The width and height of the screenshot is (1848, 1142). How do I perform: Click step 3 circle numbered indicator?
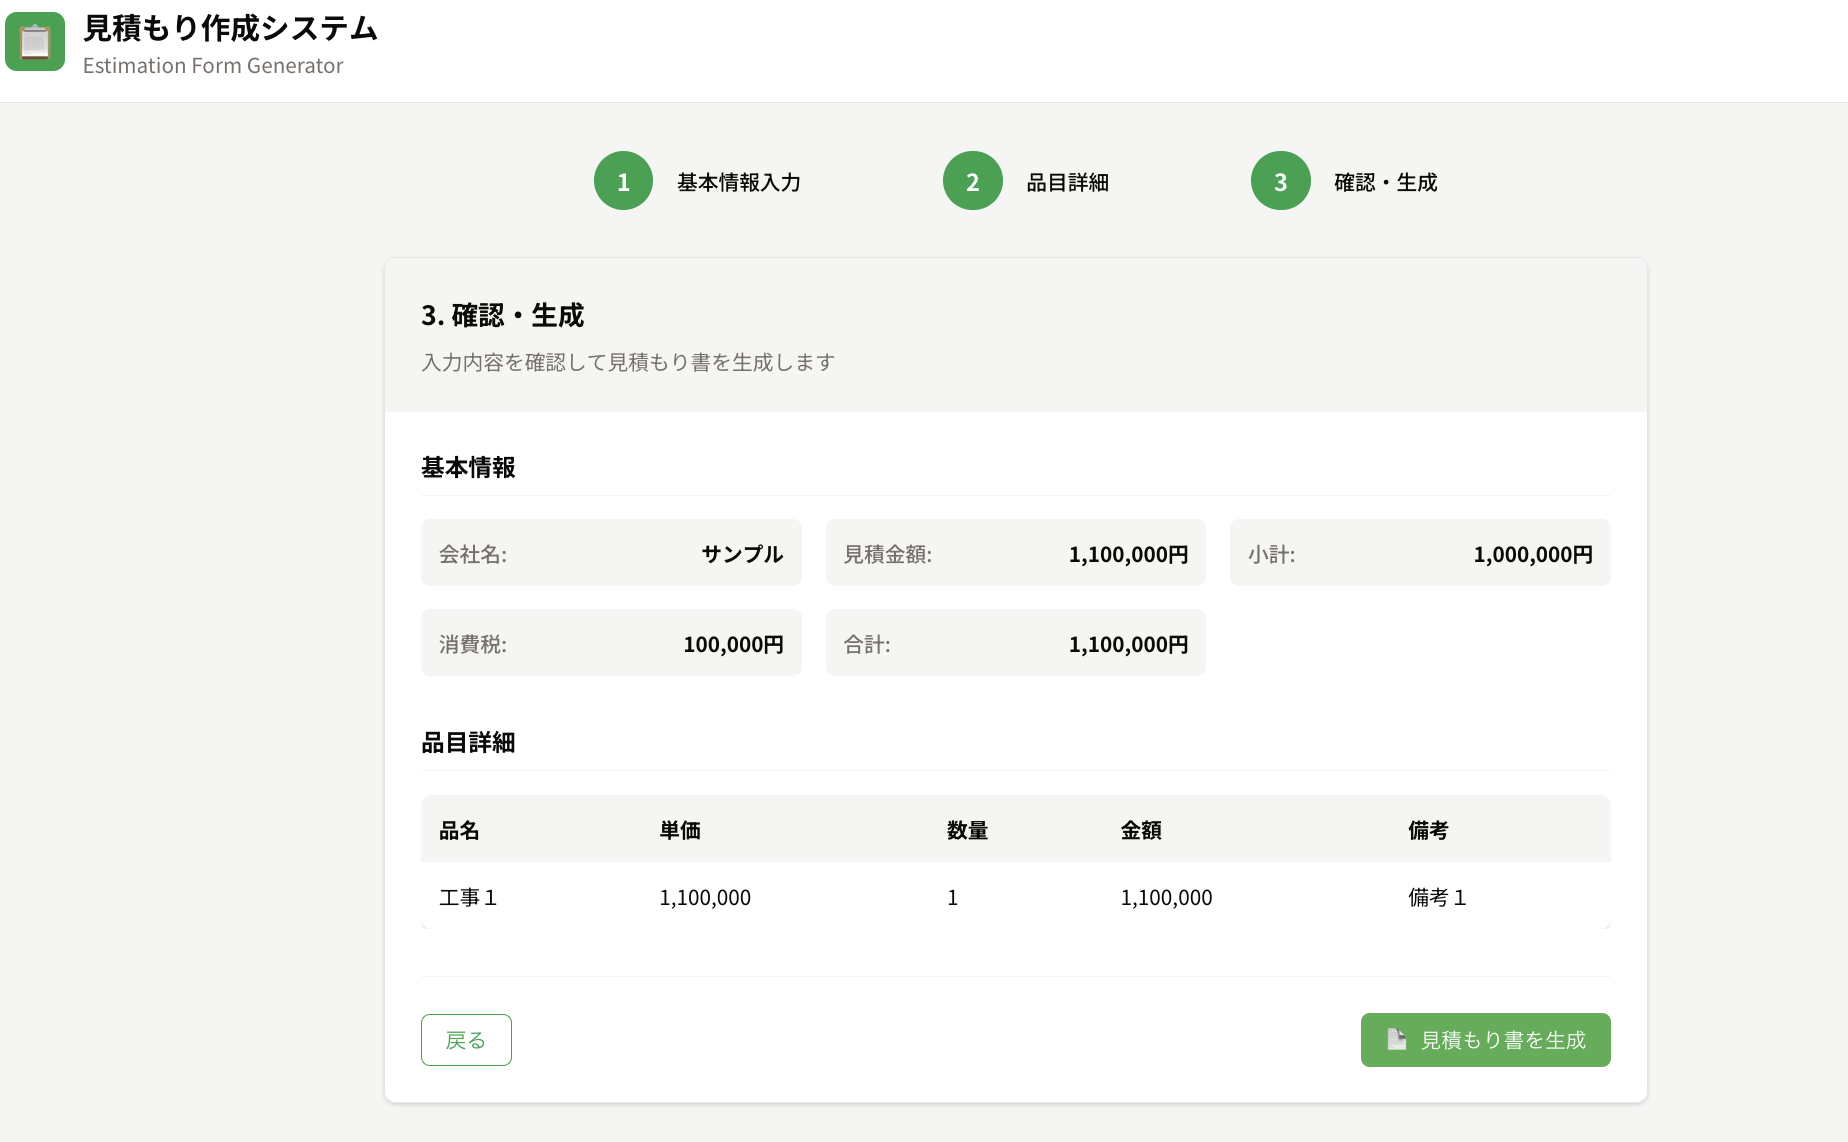coord(1280,181)
